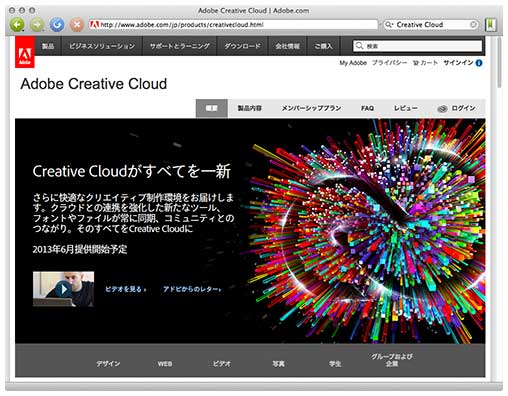Click the browser Creative Cloud search field

[431, 25]
